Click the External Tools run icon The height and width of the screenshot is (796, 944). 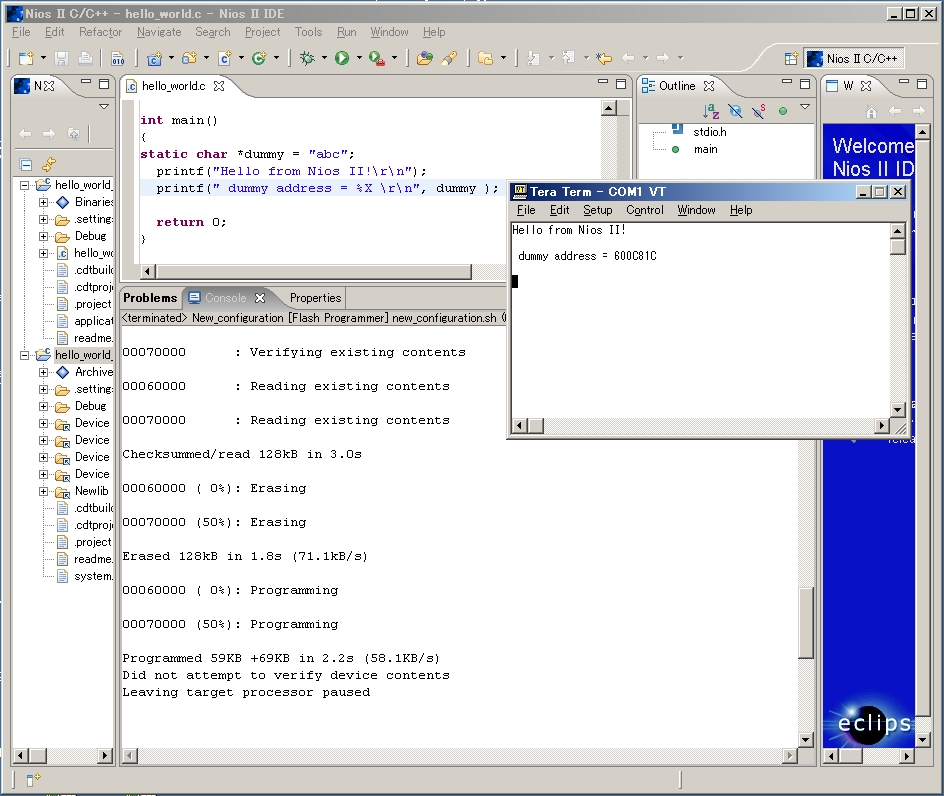click(376, 59)
